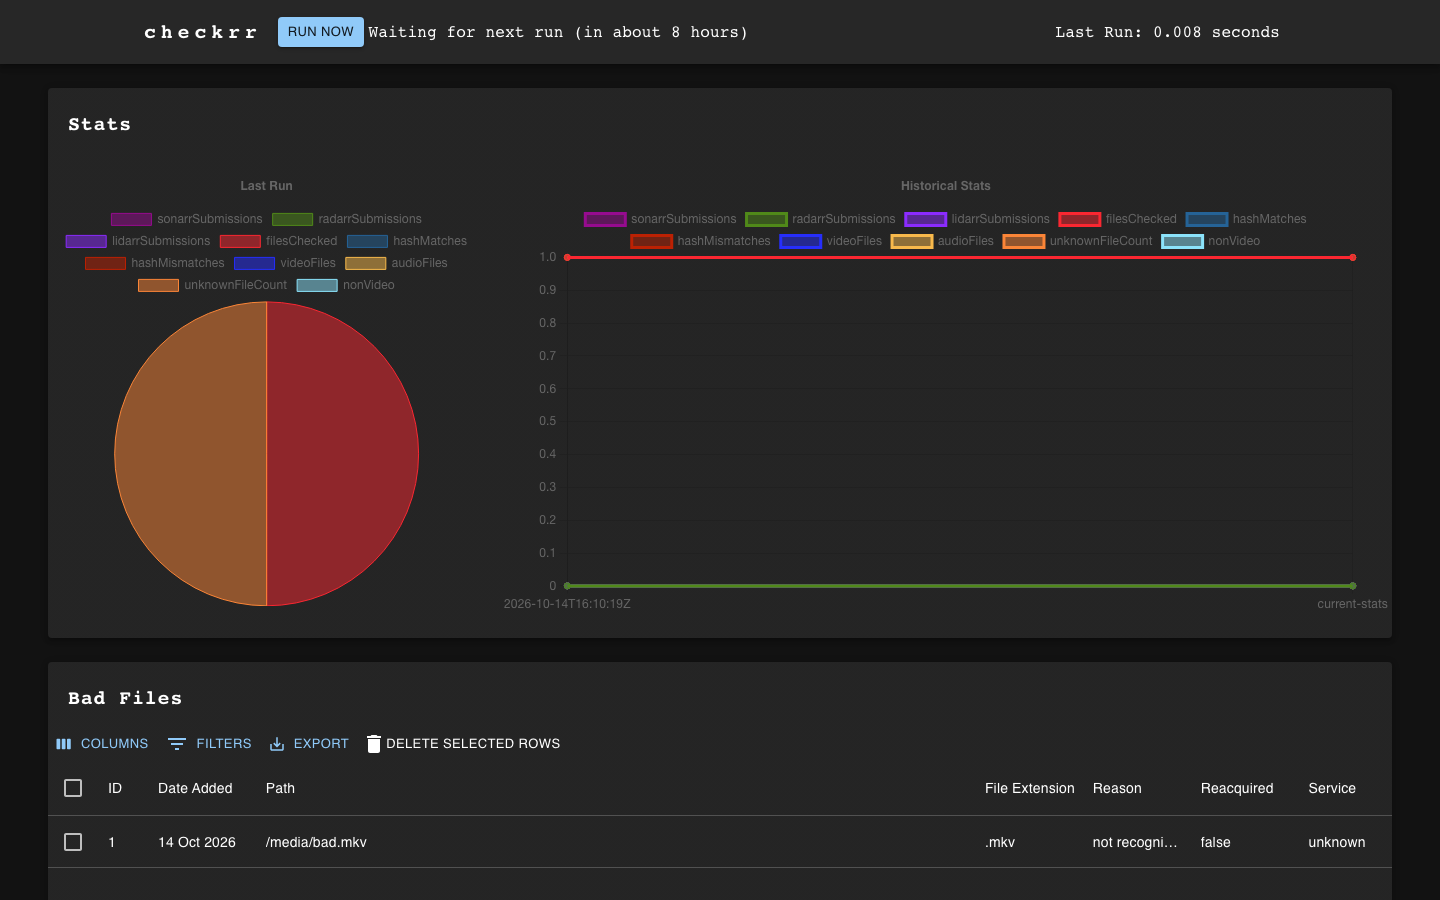Toggle lidarrSubmissions swatch in Last Run legend
The height and width of the screenshot is (900, 1440).
point(86,241)
